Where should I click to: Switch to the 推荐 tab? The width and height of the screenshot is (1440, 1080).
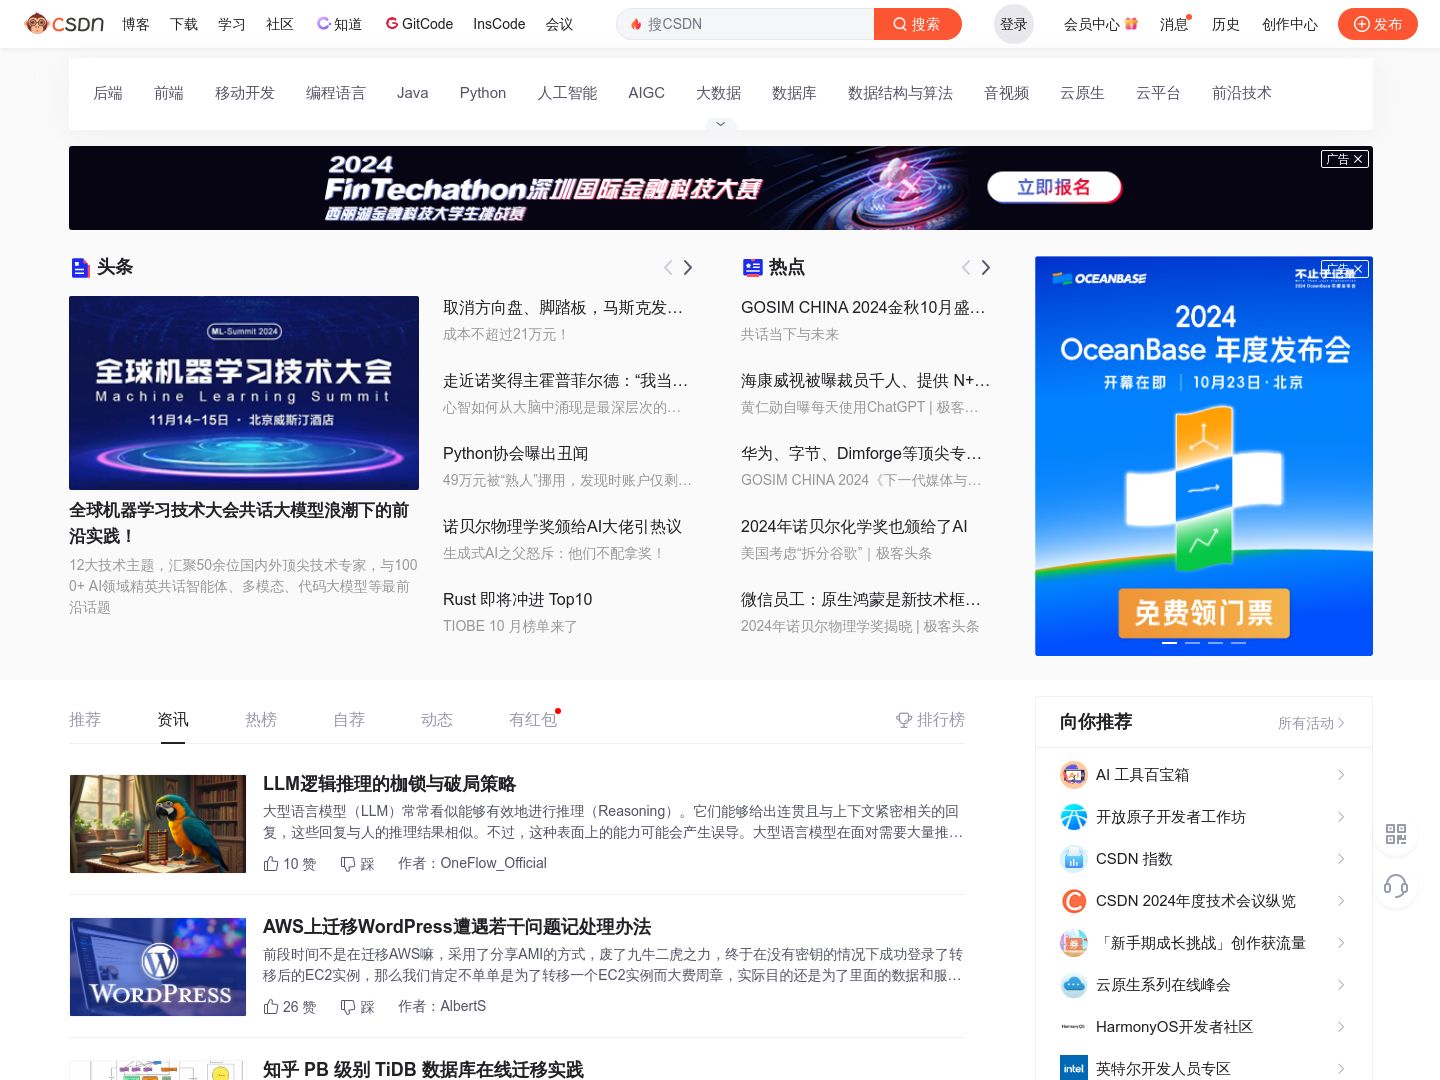pos(85,719)
